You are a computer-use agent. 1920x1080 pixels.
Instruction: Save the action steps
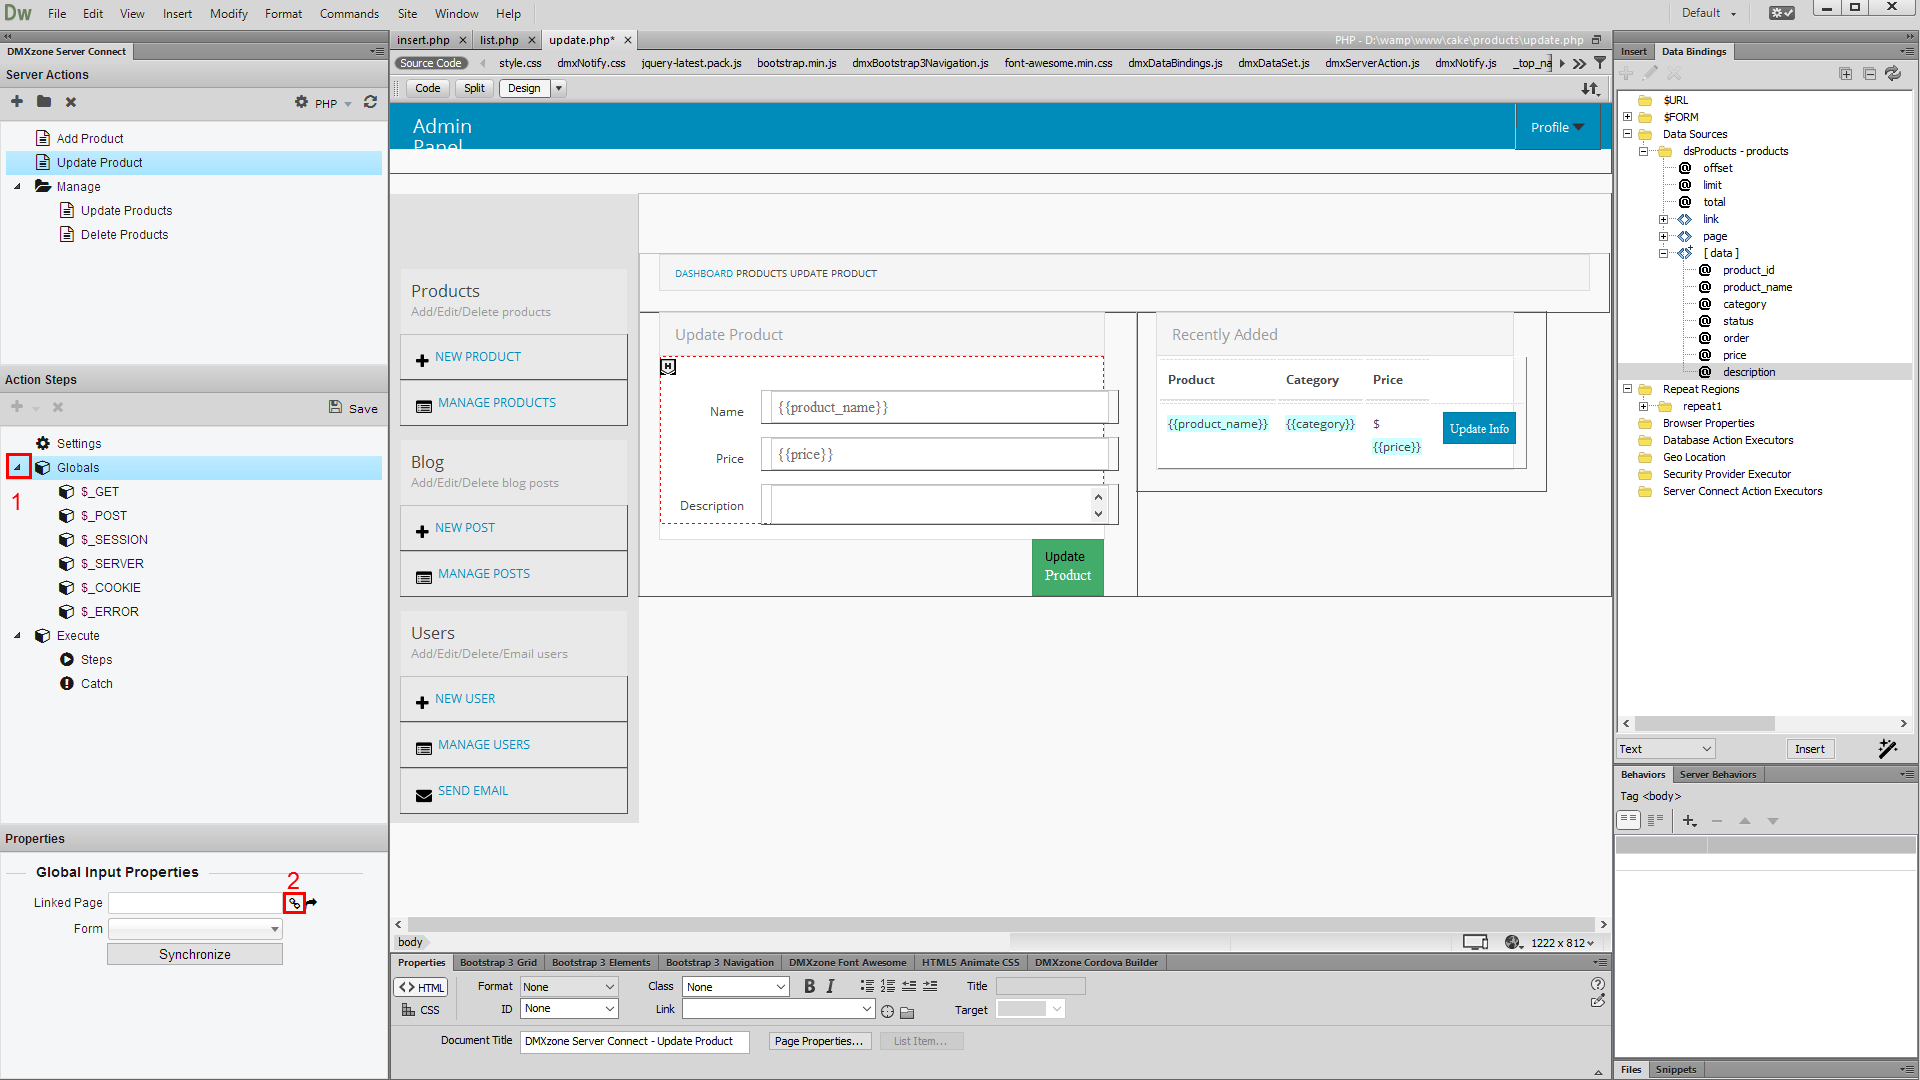(x=353, y=408)
